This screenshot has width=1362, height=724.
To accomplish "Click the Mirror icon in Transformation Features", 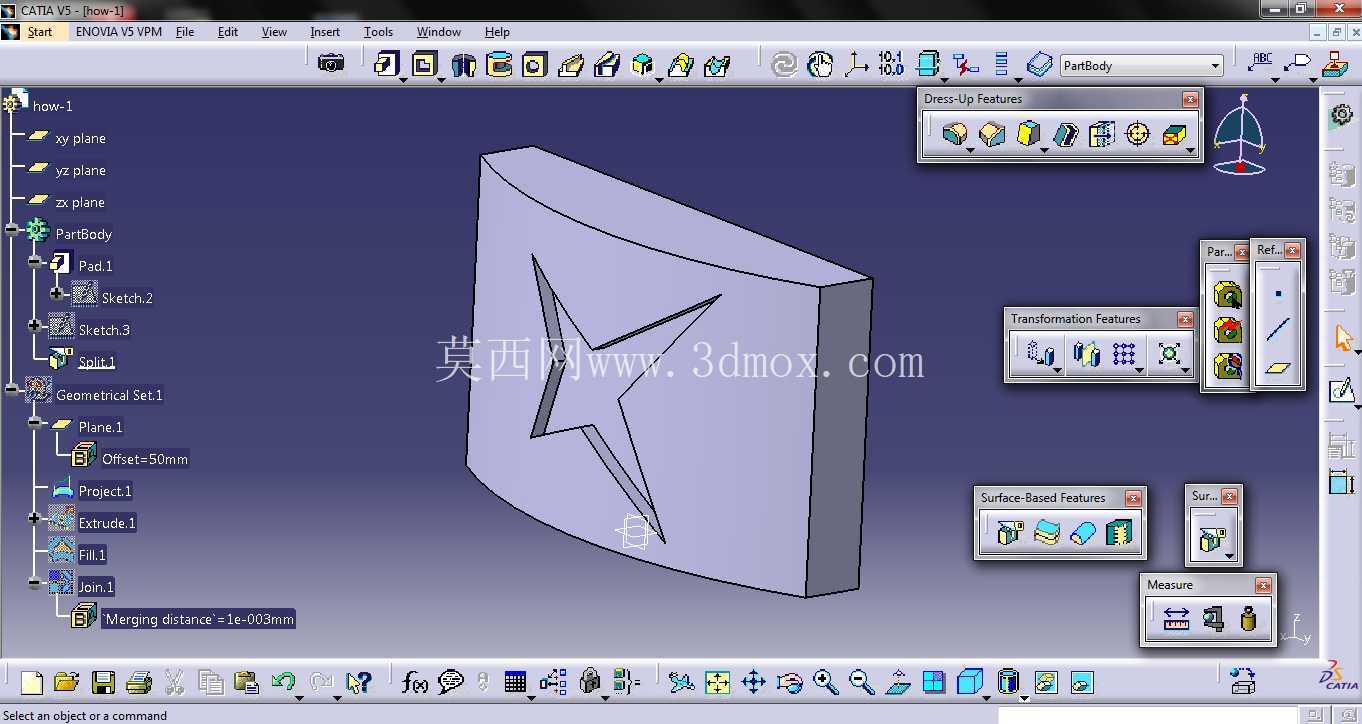I will [x=1086, y=353].
